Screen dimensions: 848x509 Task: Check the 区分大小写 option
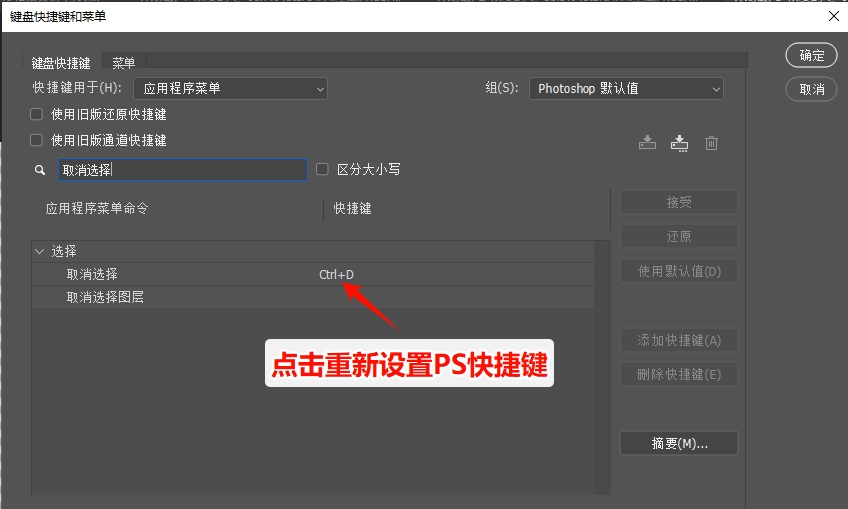pos(322,170)
